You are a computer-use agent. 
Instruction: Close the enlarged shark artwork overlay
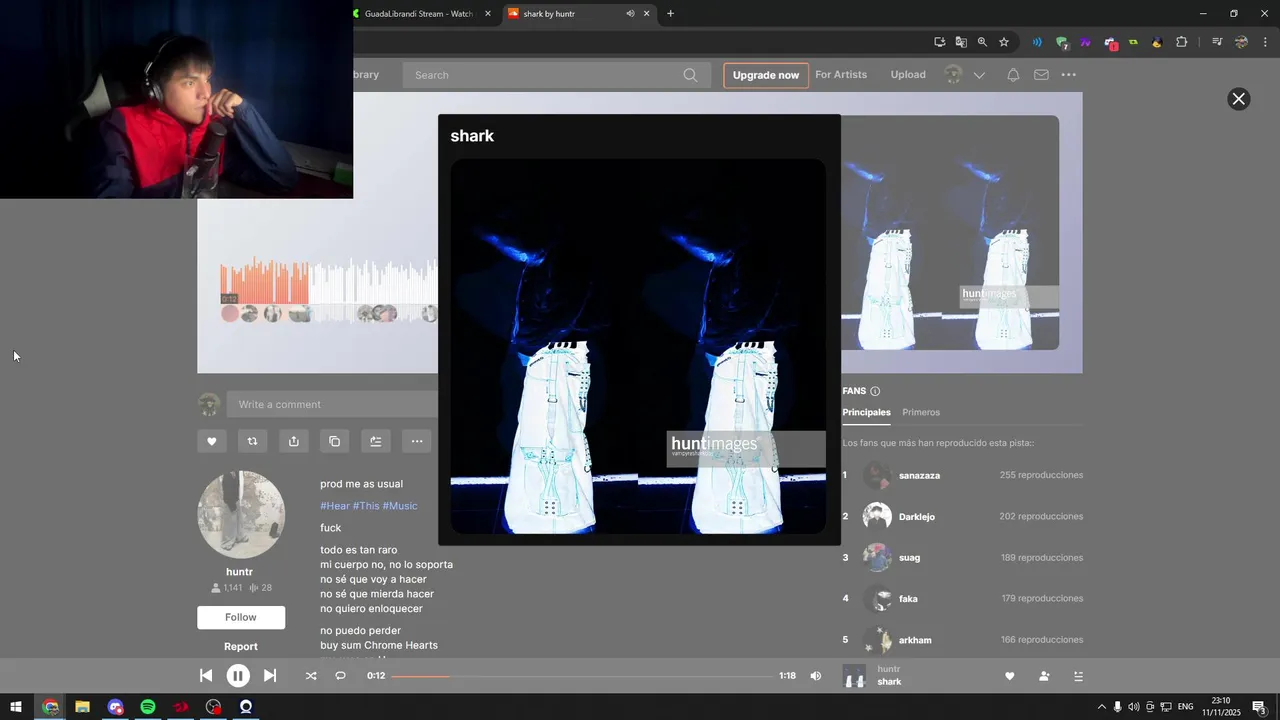[1238, 99]
